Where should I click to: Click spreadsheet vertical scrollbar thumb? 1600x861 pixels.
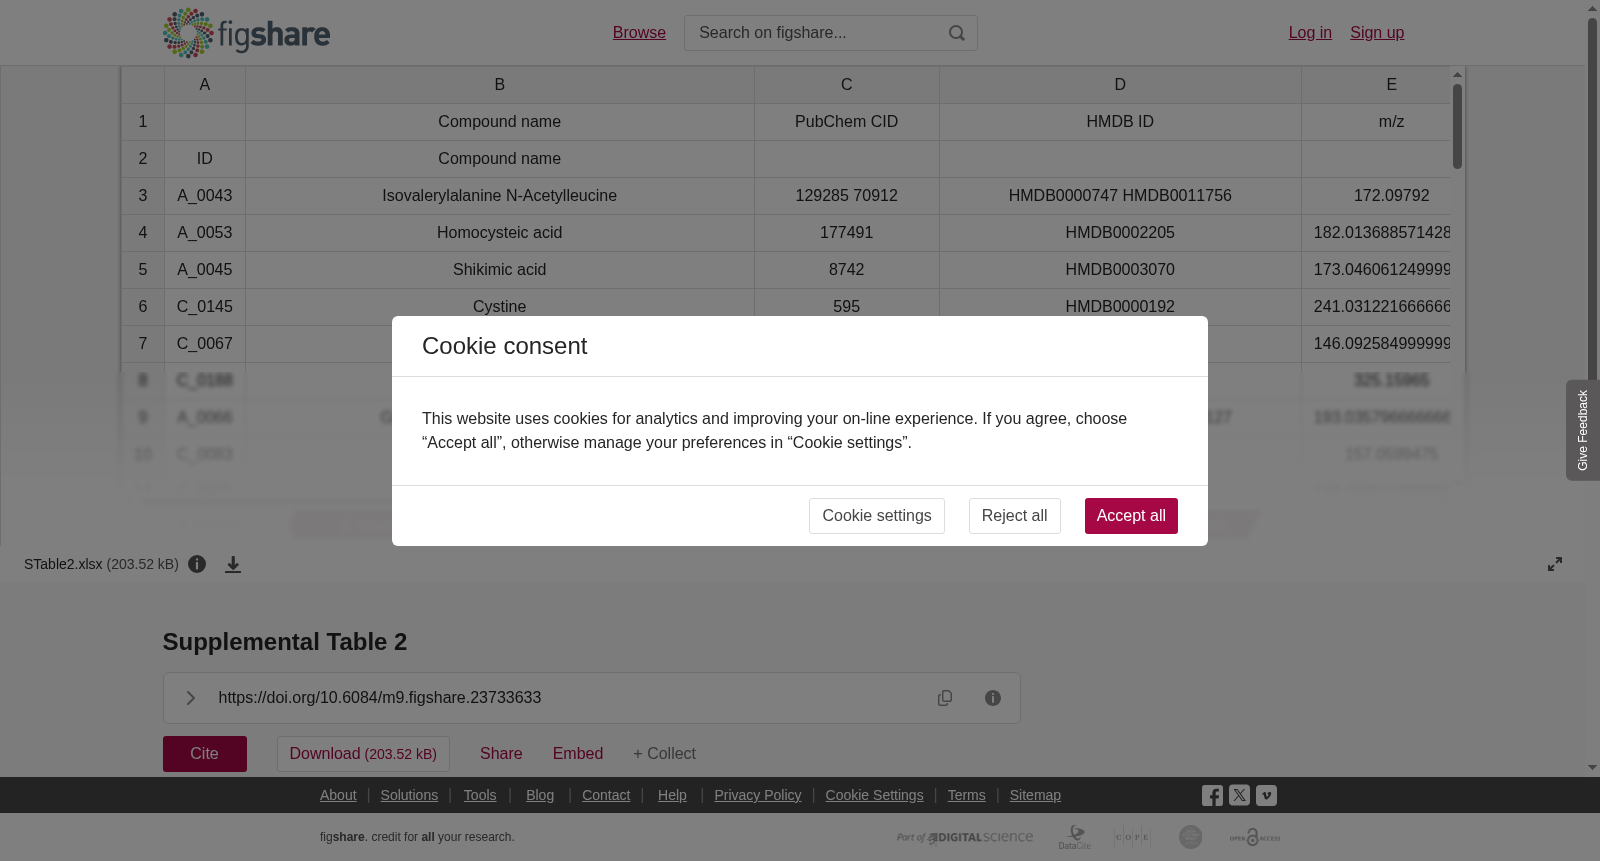(1458, 126)
